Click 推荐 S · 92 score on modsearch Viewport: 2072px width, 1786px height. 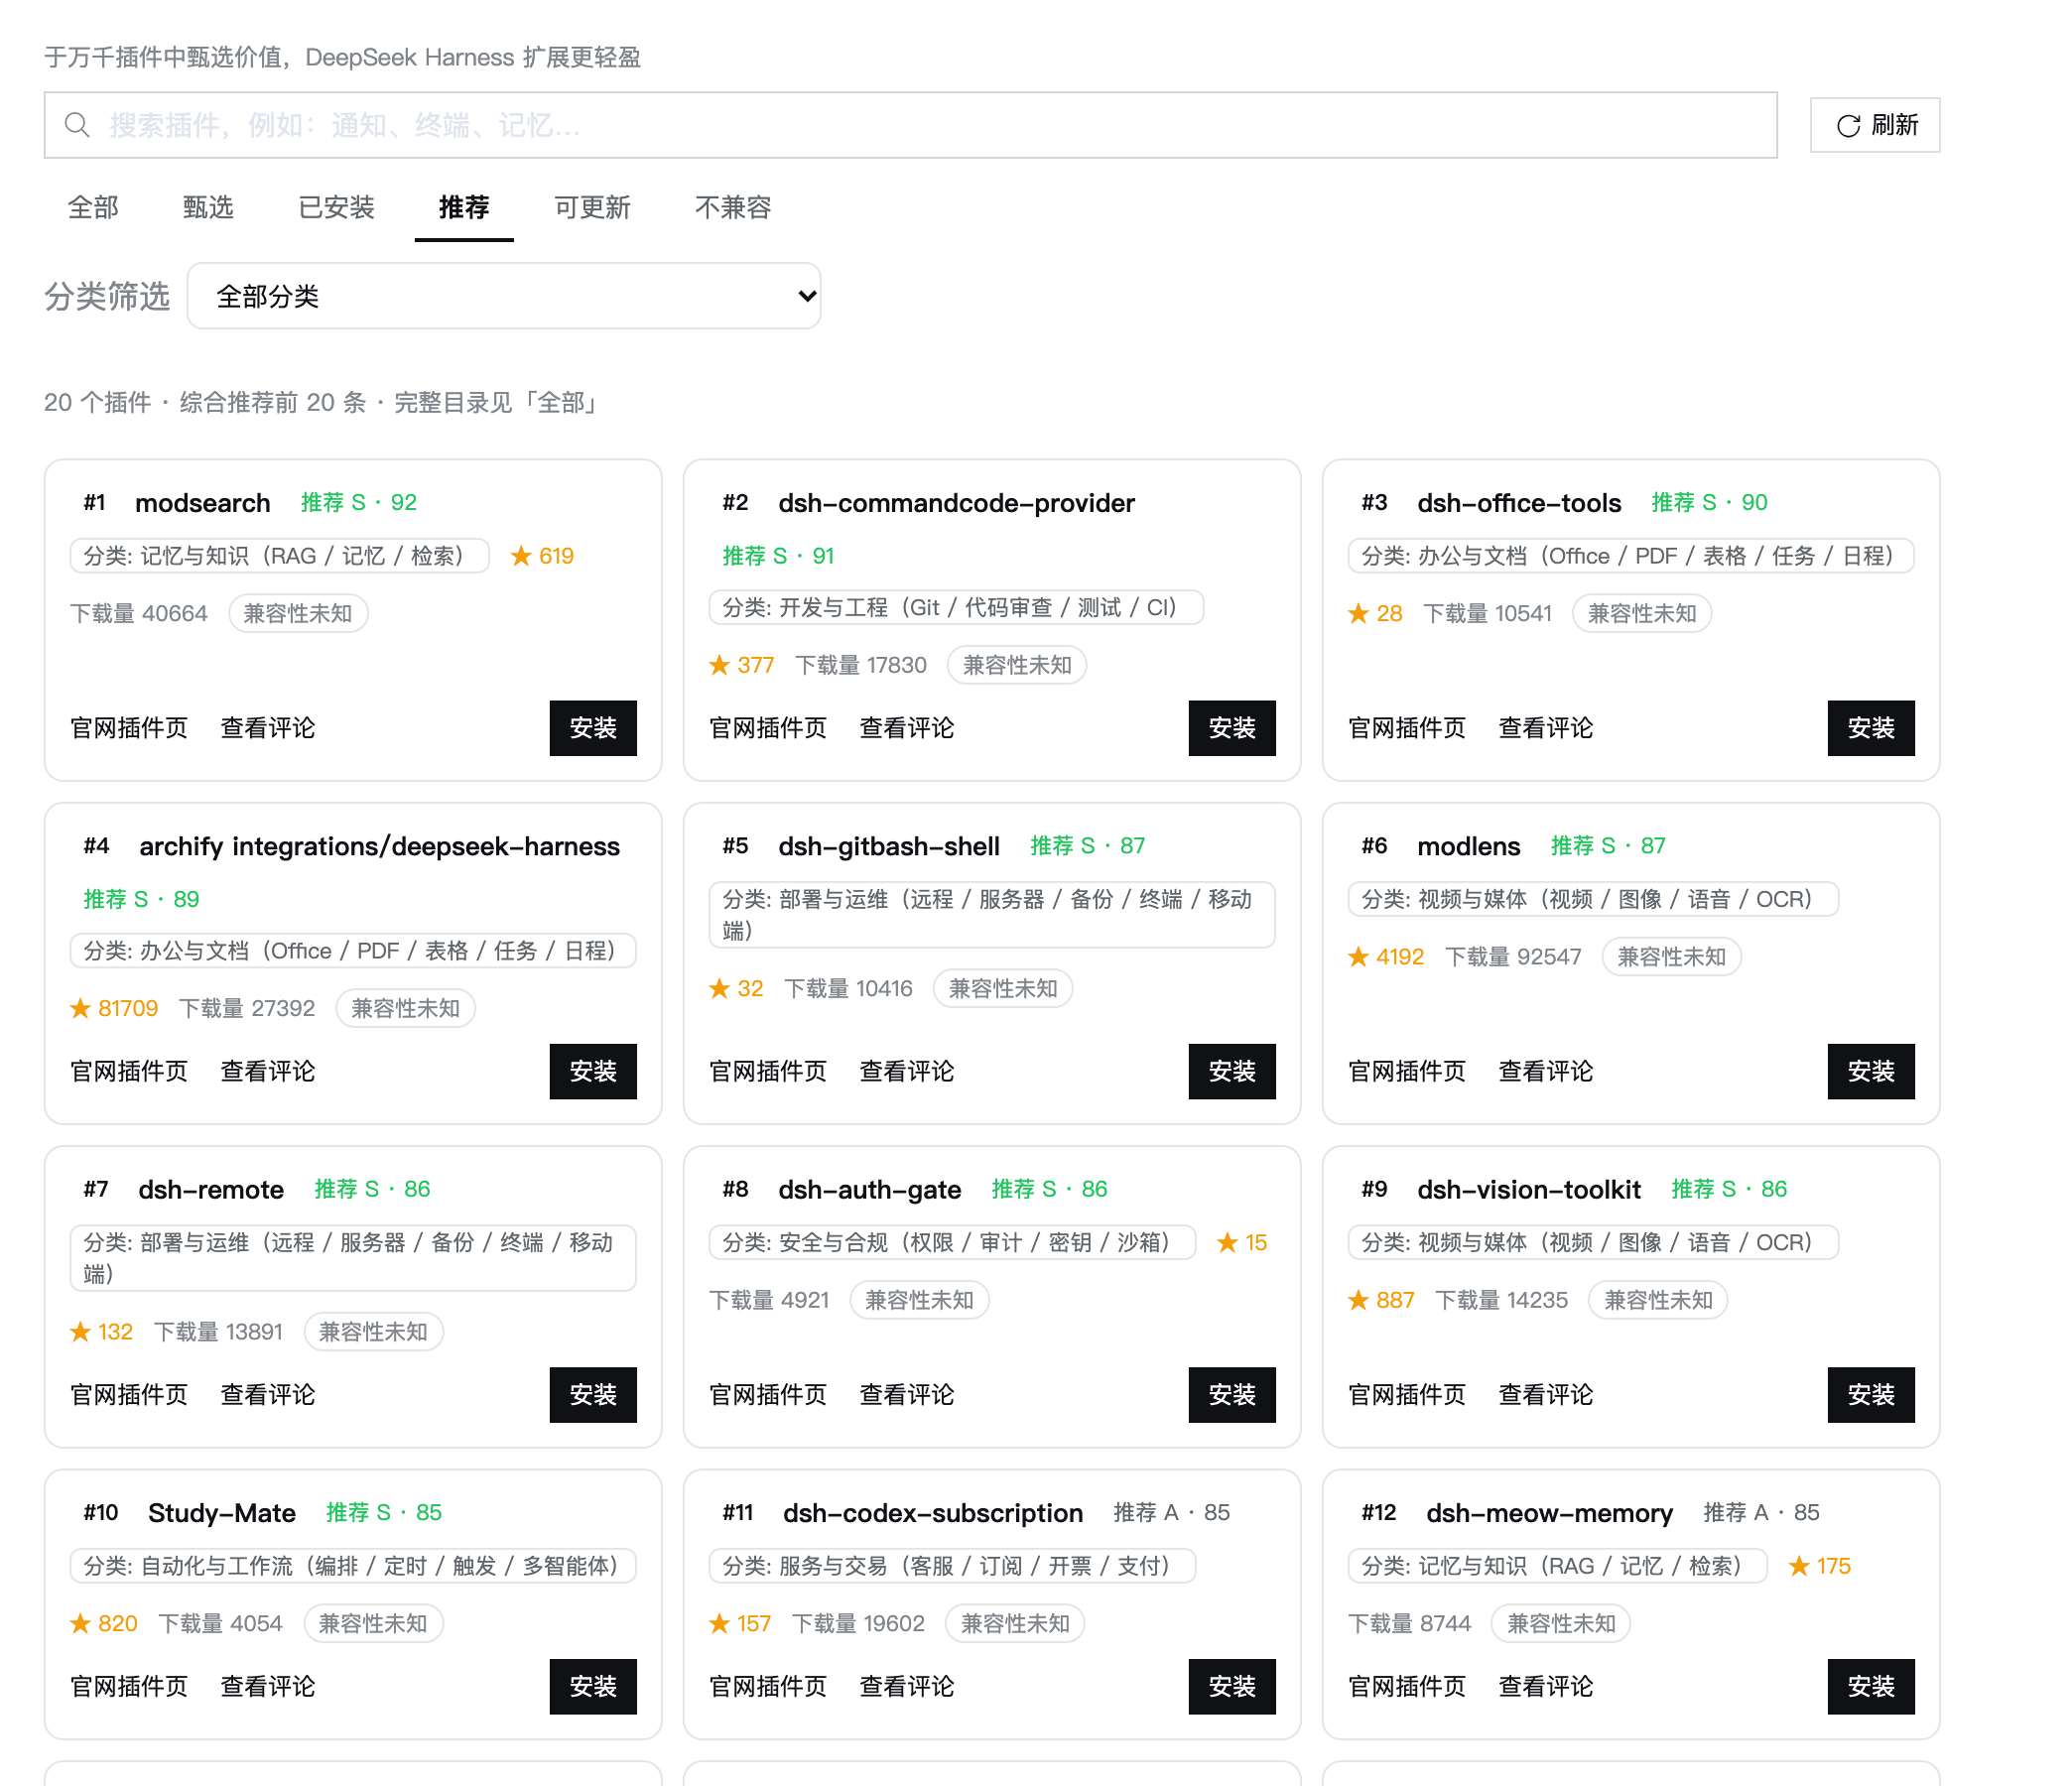point(359,502)
